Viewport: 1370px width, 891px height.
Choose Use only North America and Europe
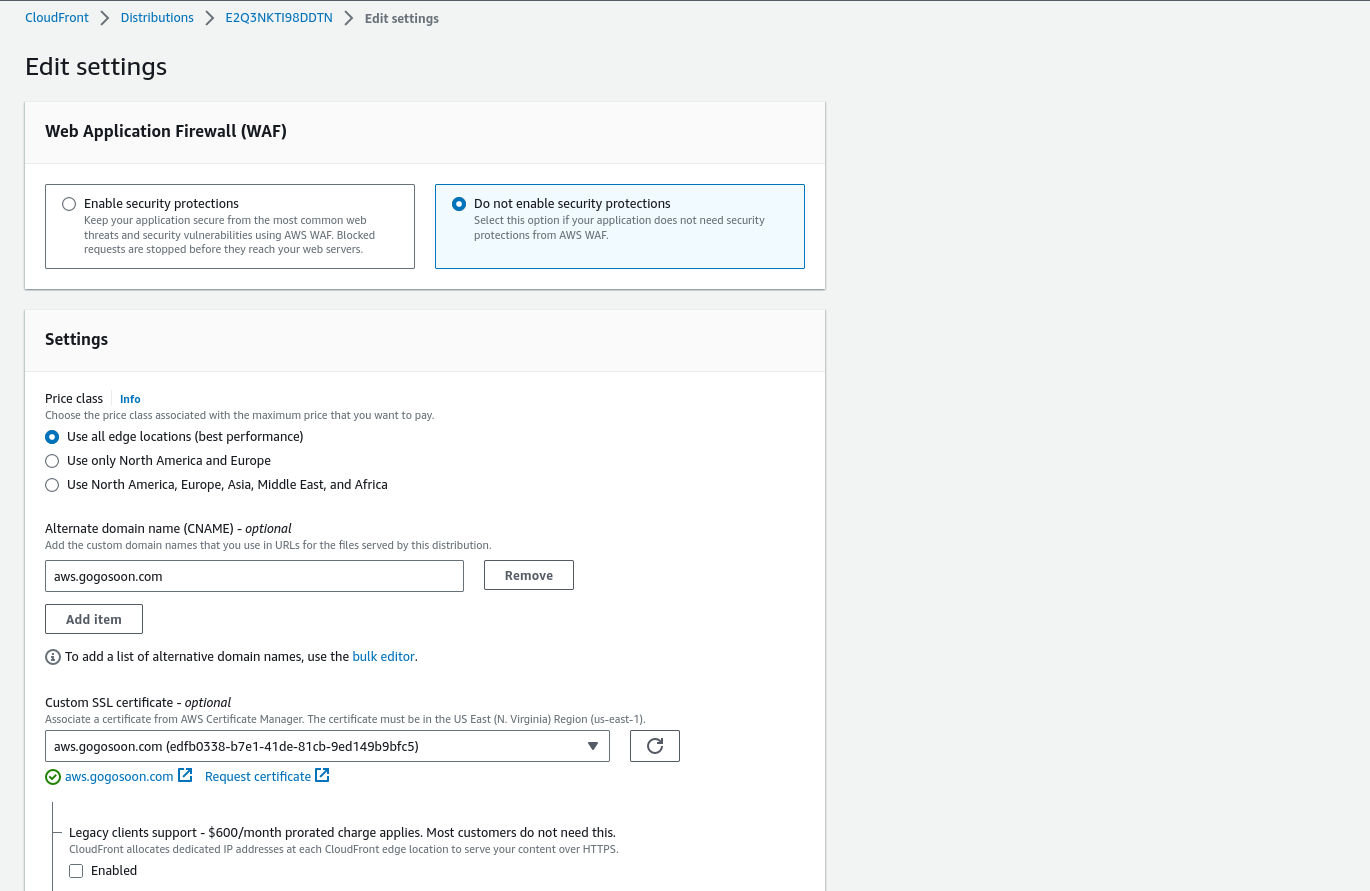click(52, 460)
